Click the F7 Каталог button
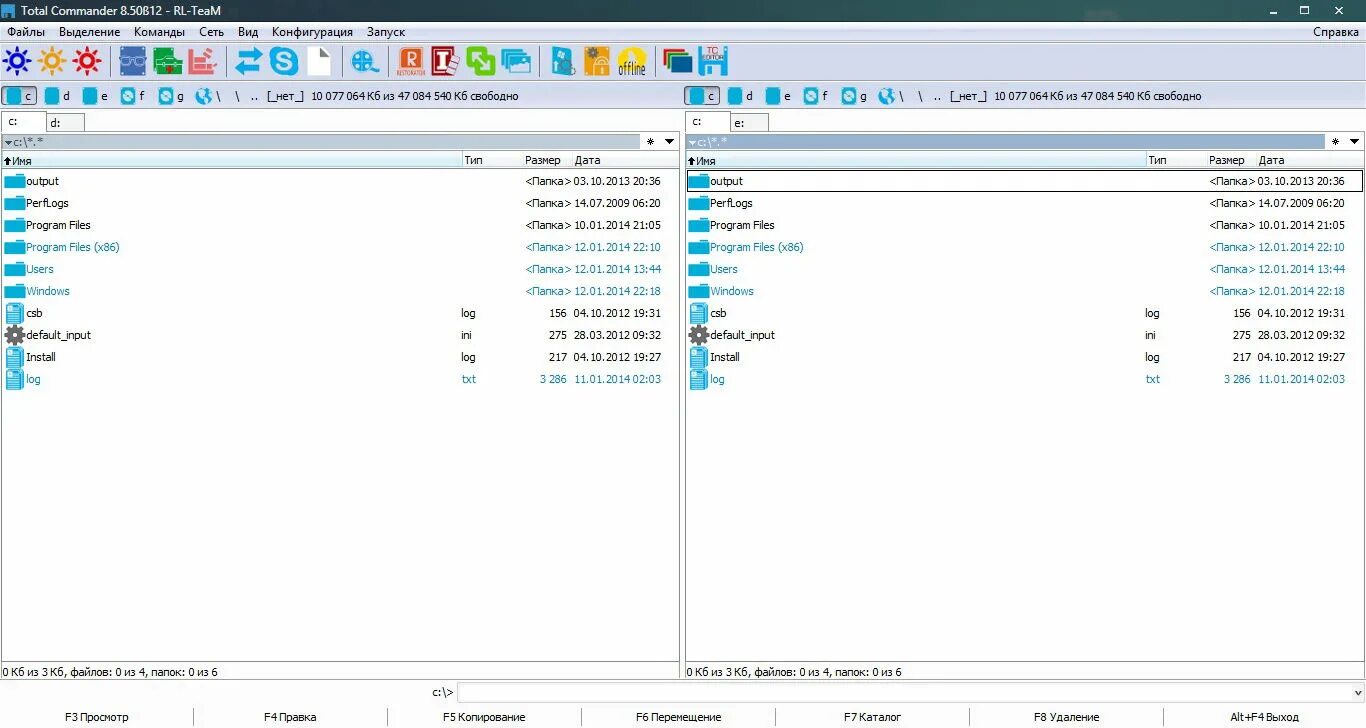The height and width of the screenshot is (728, 1366). tap(872, 717)
